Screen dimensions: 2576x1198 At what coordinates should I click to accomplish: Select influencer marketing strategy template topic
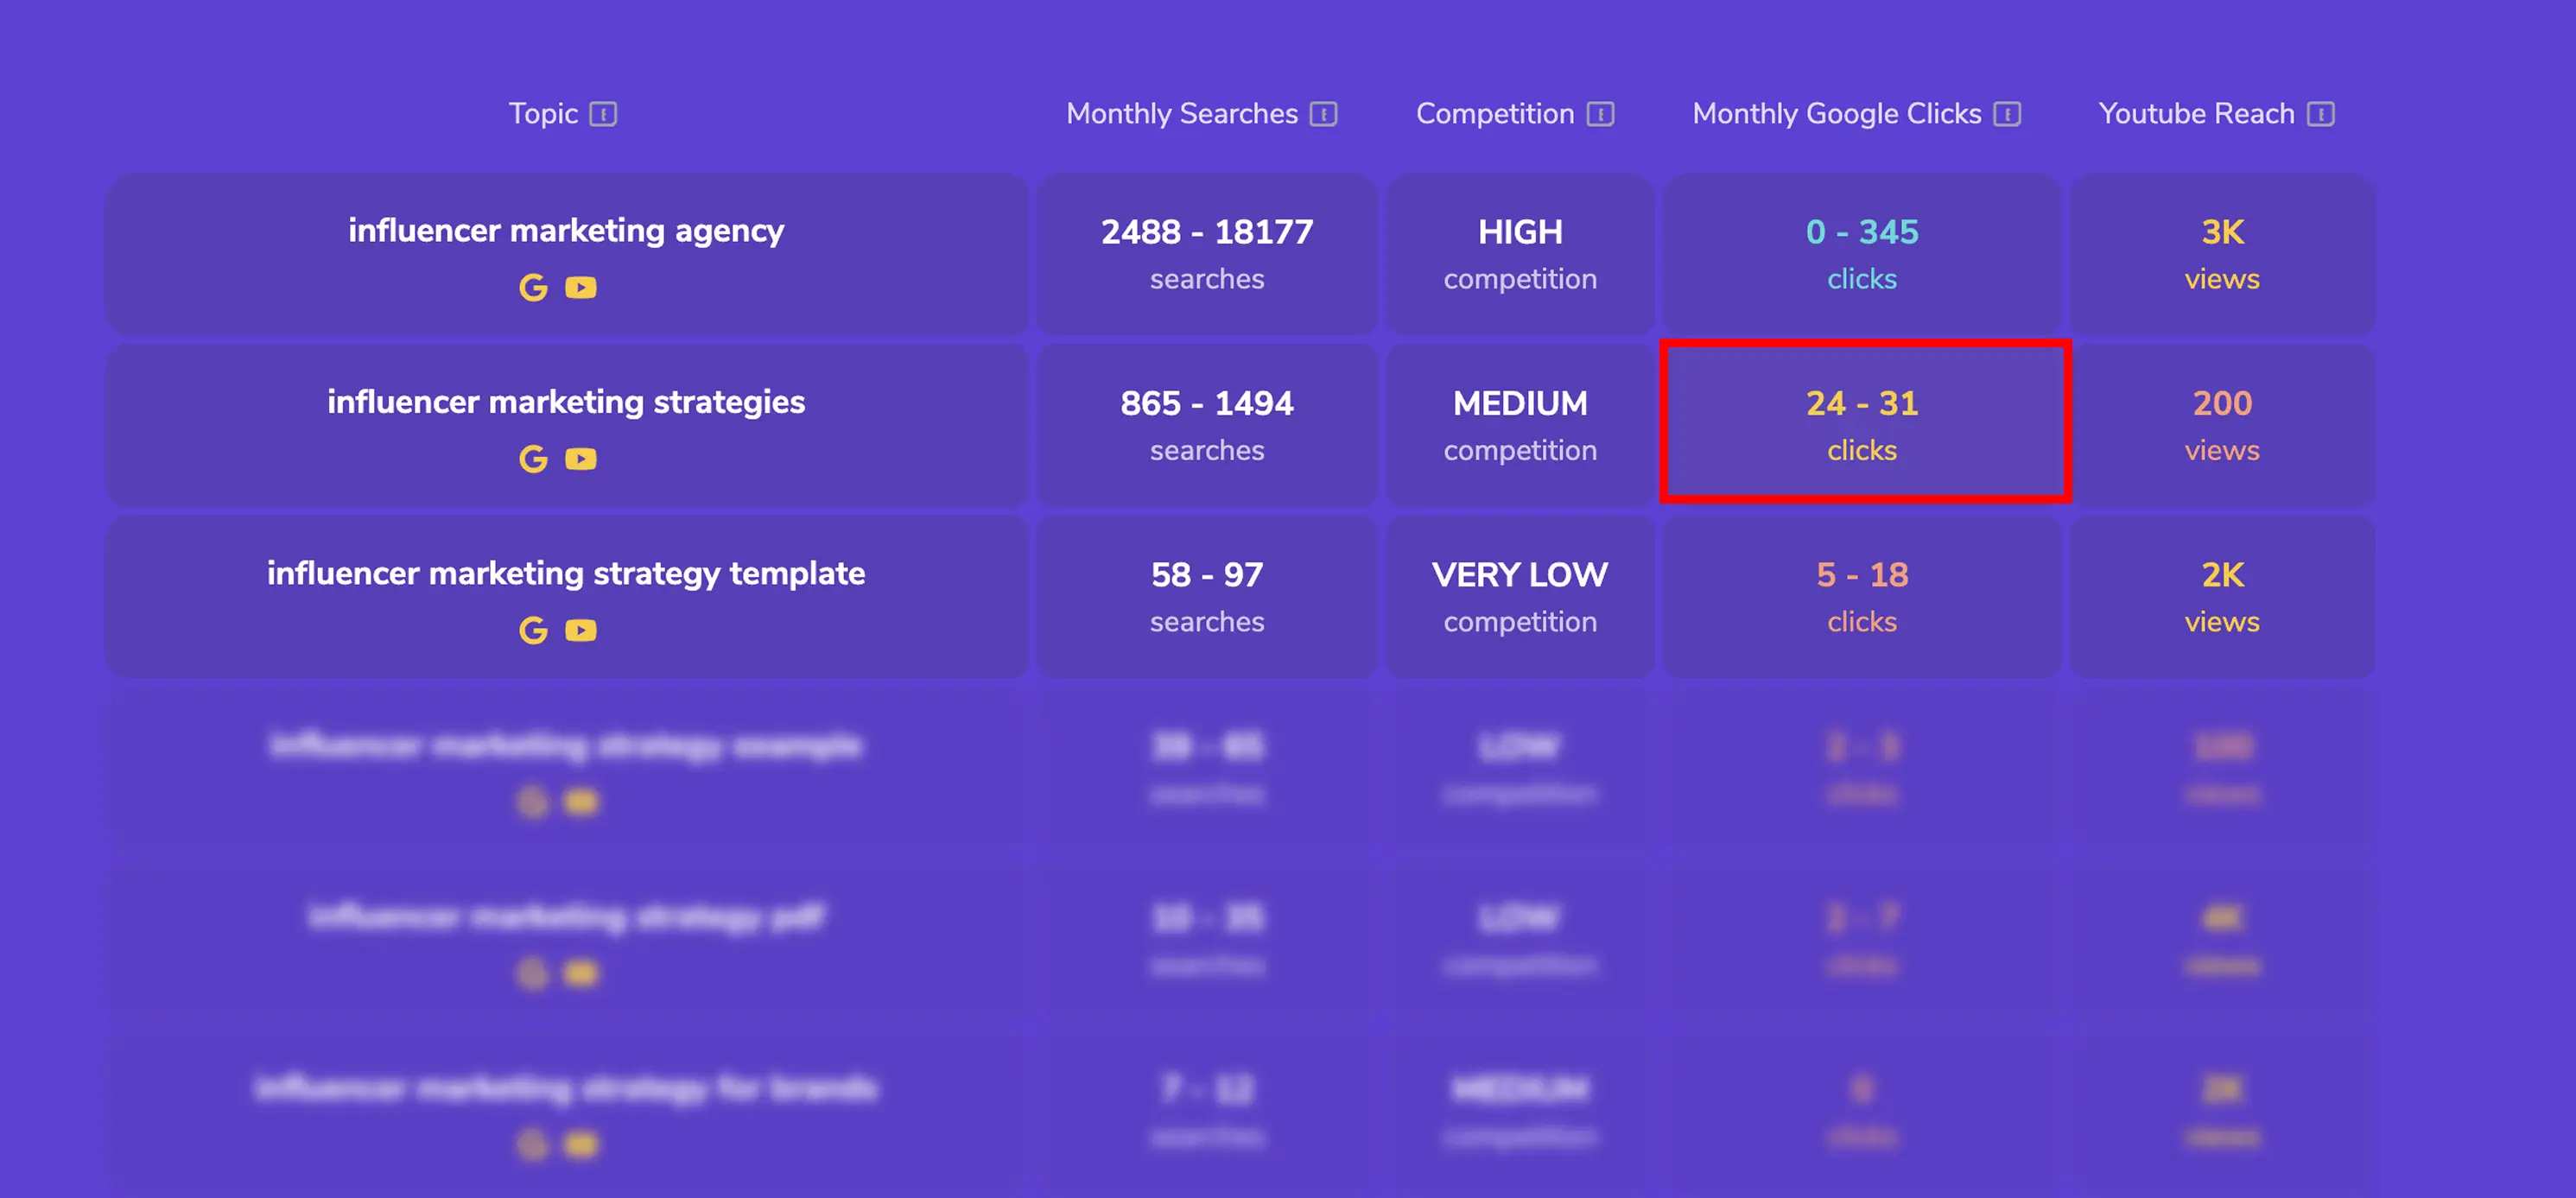click(566, 573)
